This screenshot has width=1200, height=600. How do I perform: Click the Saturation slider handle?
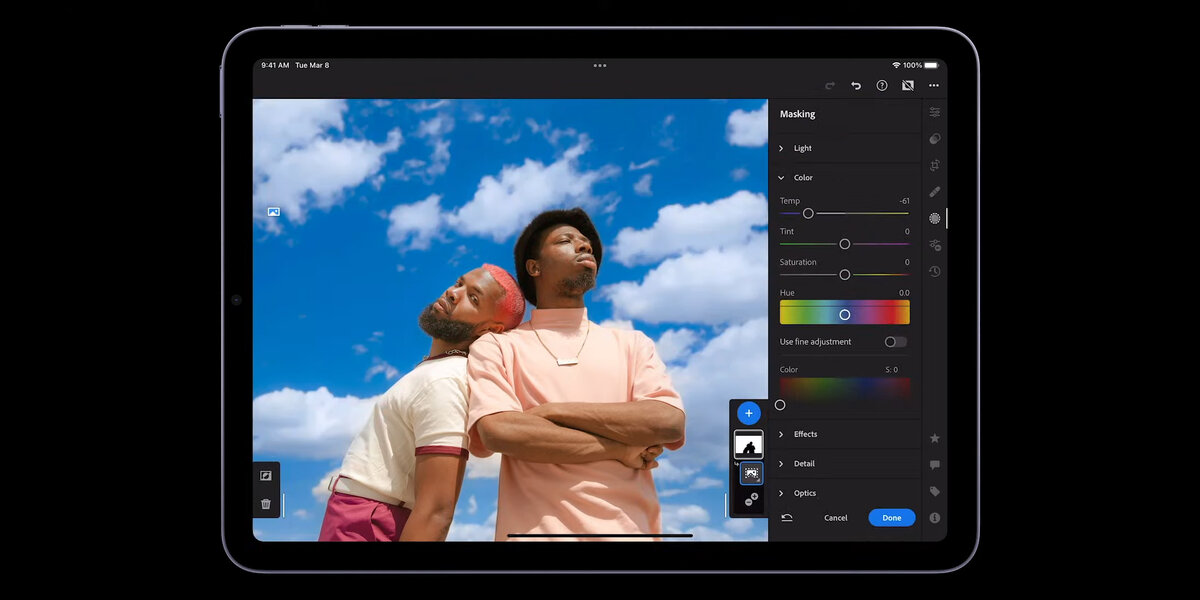click(x=845, y=274)
